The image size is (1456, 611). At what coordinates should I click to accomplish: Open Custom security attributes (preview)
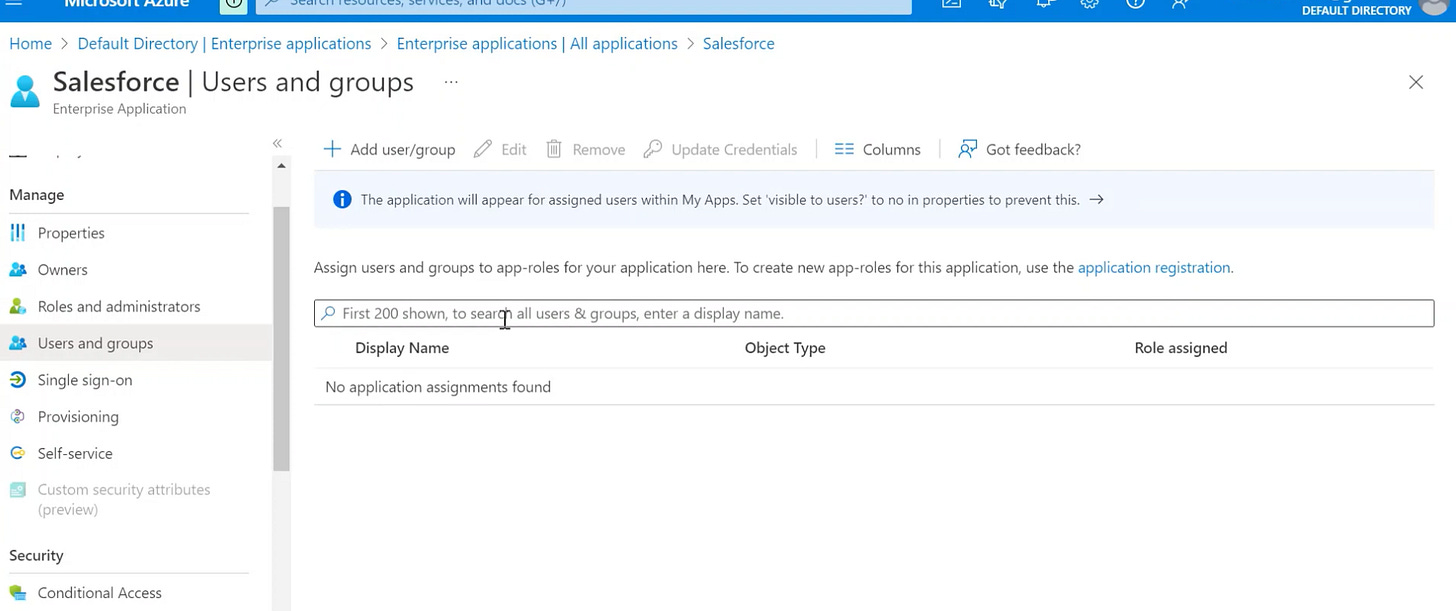point(124,499)
